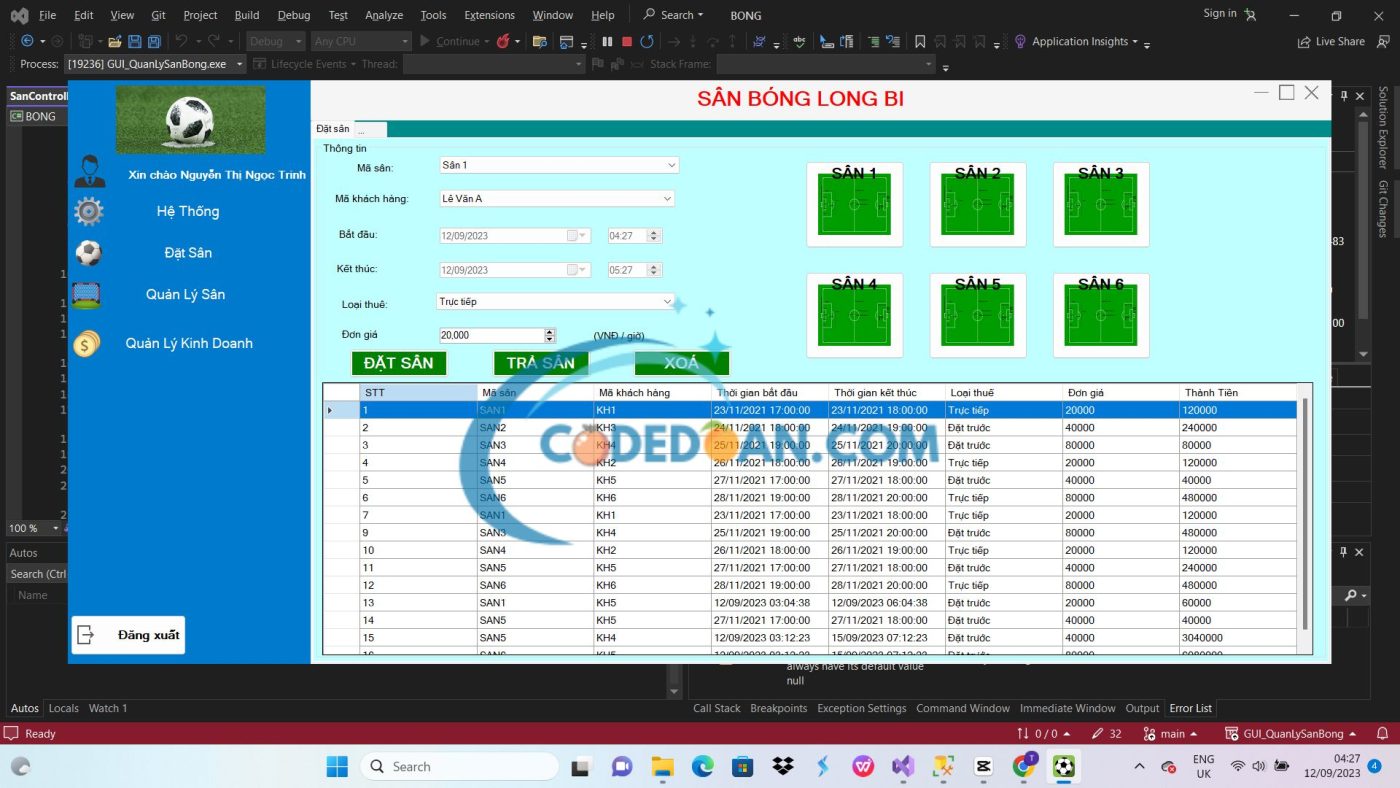Click the goal net icon for Quản Lý Sân
This screenshot has height=788, width=1400.
coord(86,295)
